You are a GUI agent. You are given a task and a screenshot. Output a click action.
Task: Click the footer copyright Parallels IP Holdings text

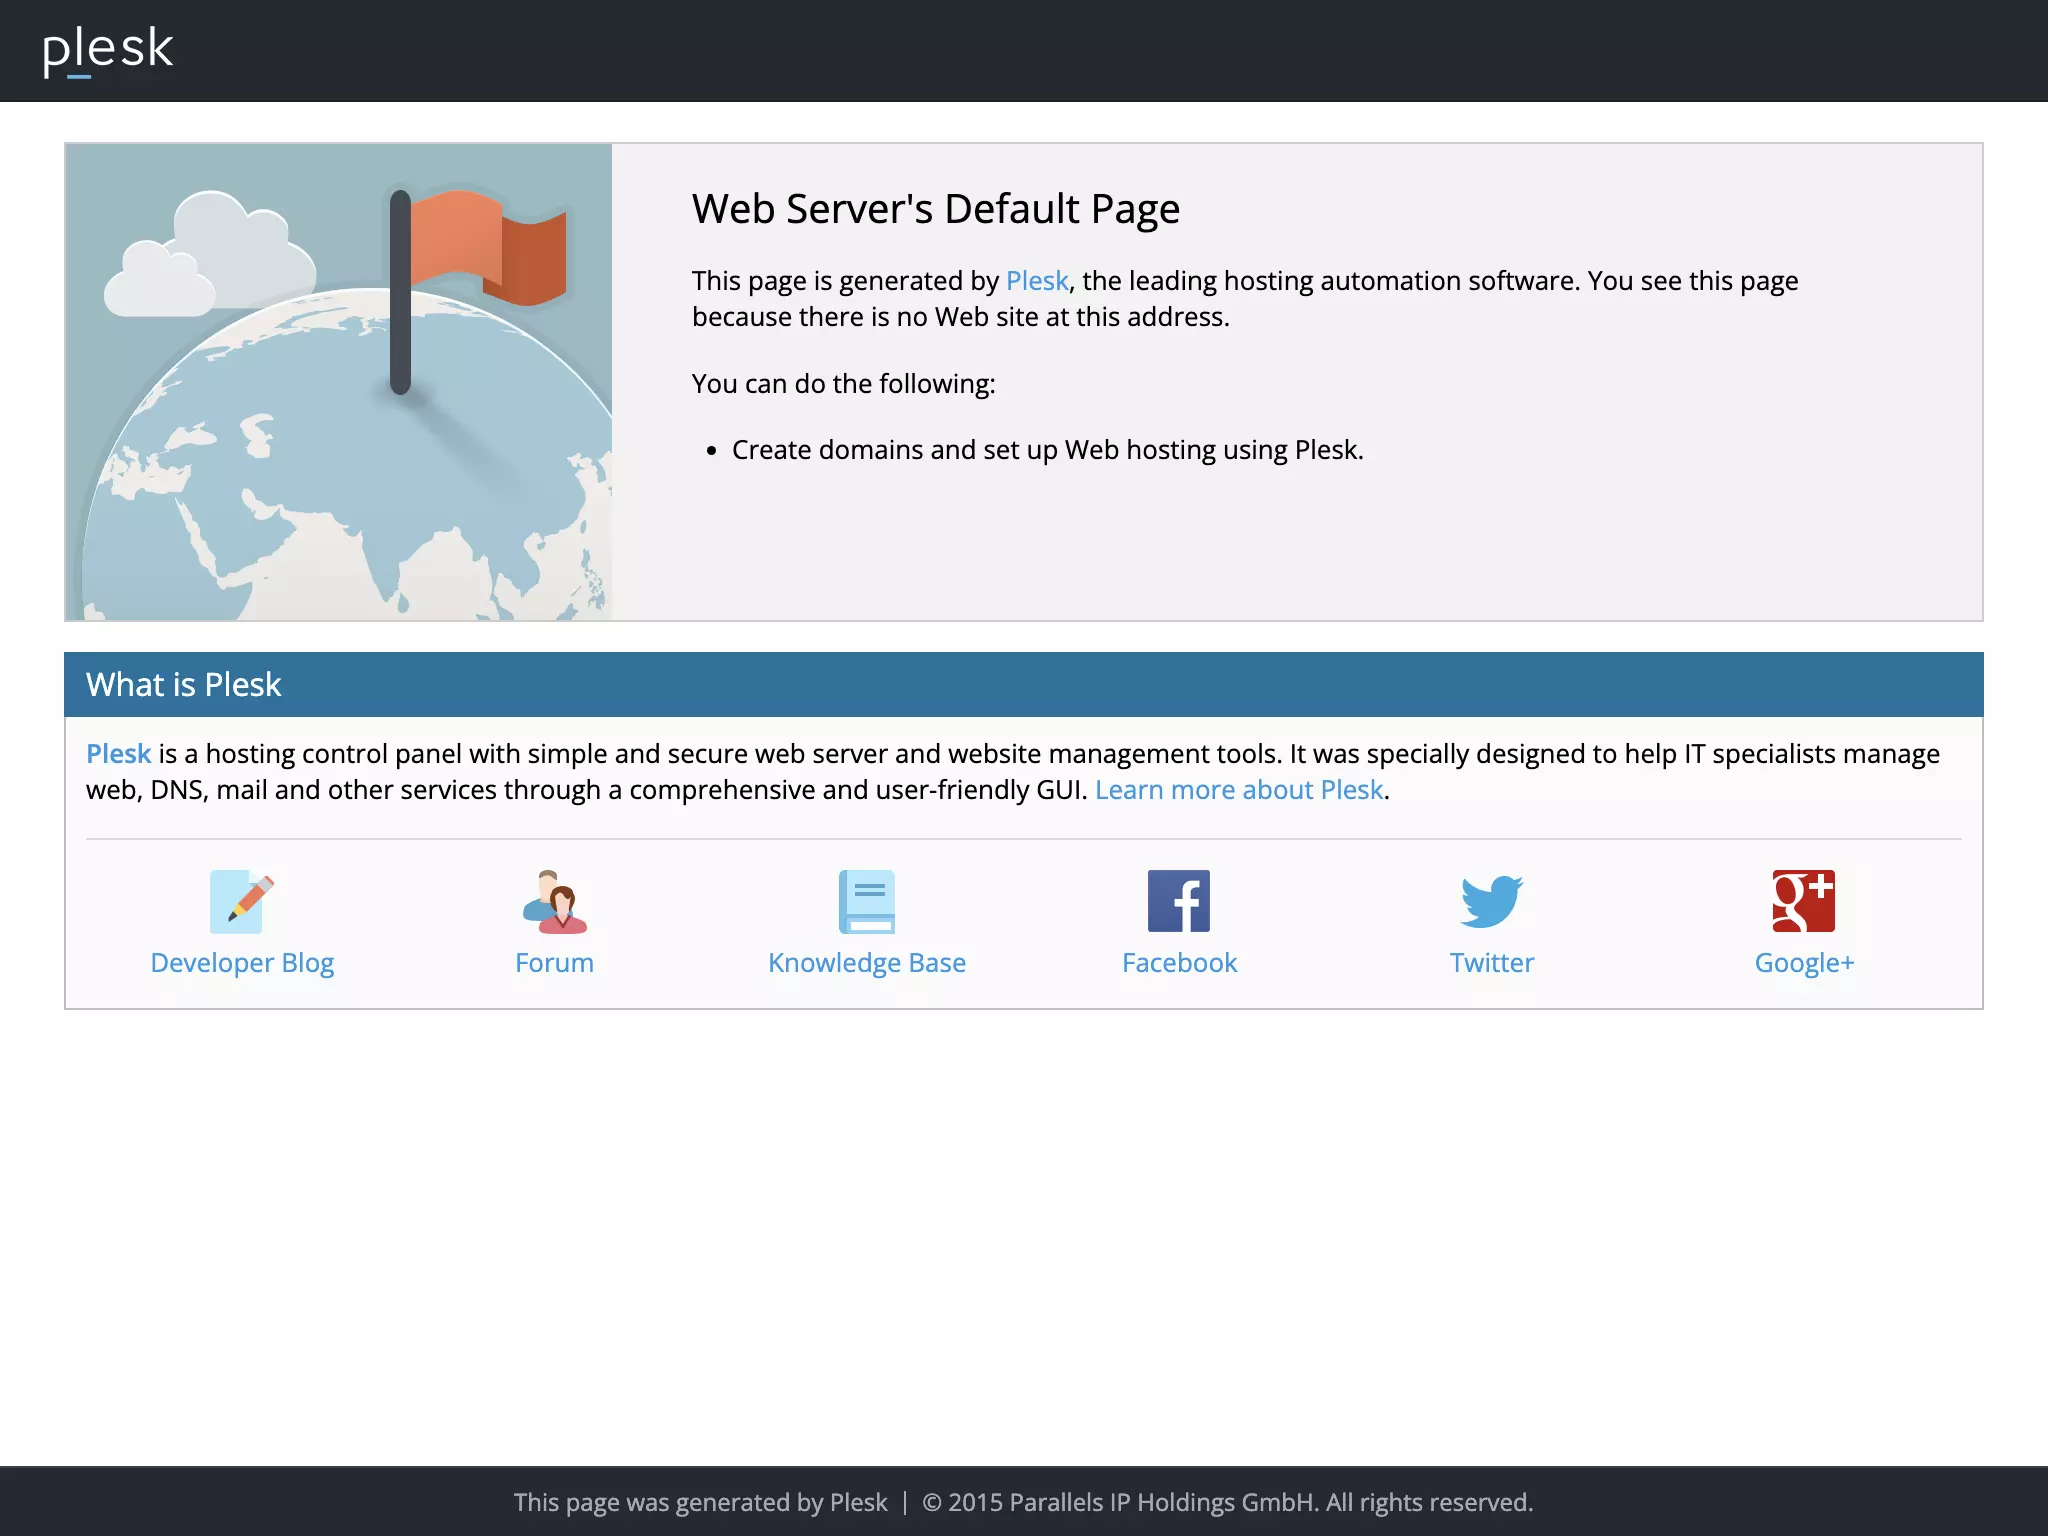coord(1227,1502)
